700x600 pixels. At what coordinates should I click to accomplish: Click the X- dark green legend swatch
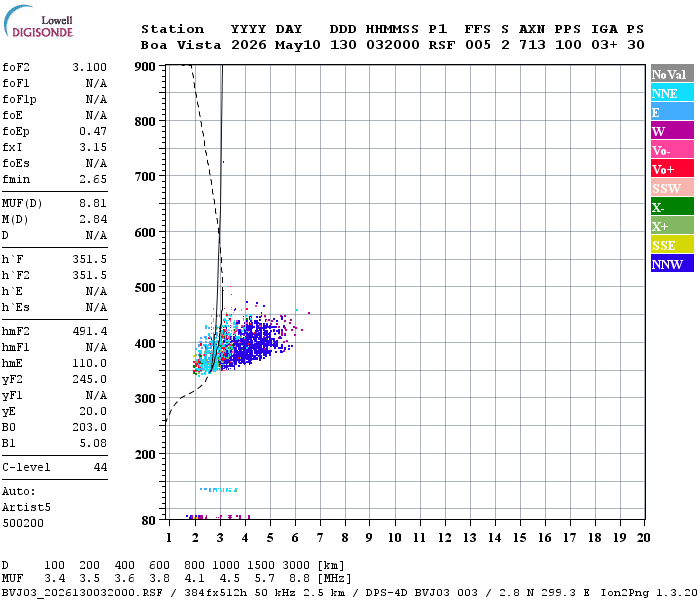point(672,207)
